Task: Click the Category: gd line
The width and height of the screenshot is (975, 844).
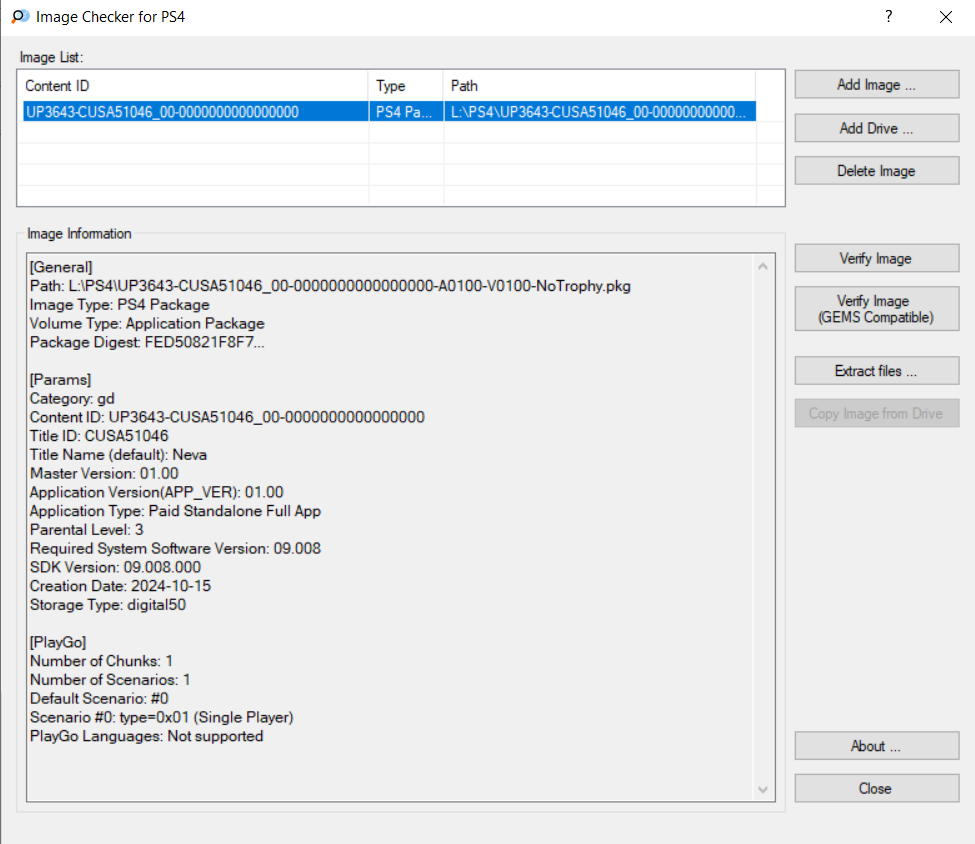Action: (x=72, y=399)
